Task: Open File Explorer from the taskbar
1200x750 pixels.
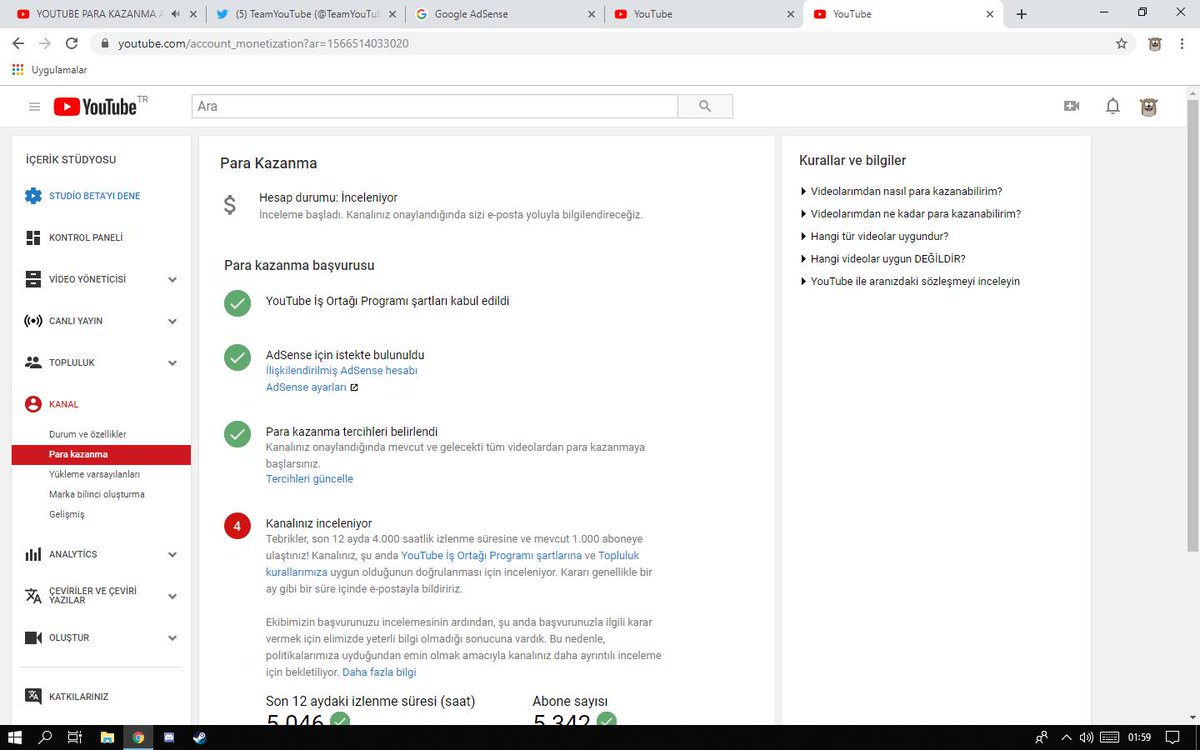Action: coord(107,737)
